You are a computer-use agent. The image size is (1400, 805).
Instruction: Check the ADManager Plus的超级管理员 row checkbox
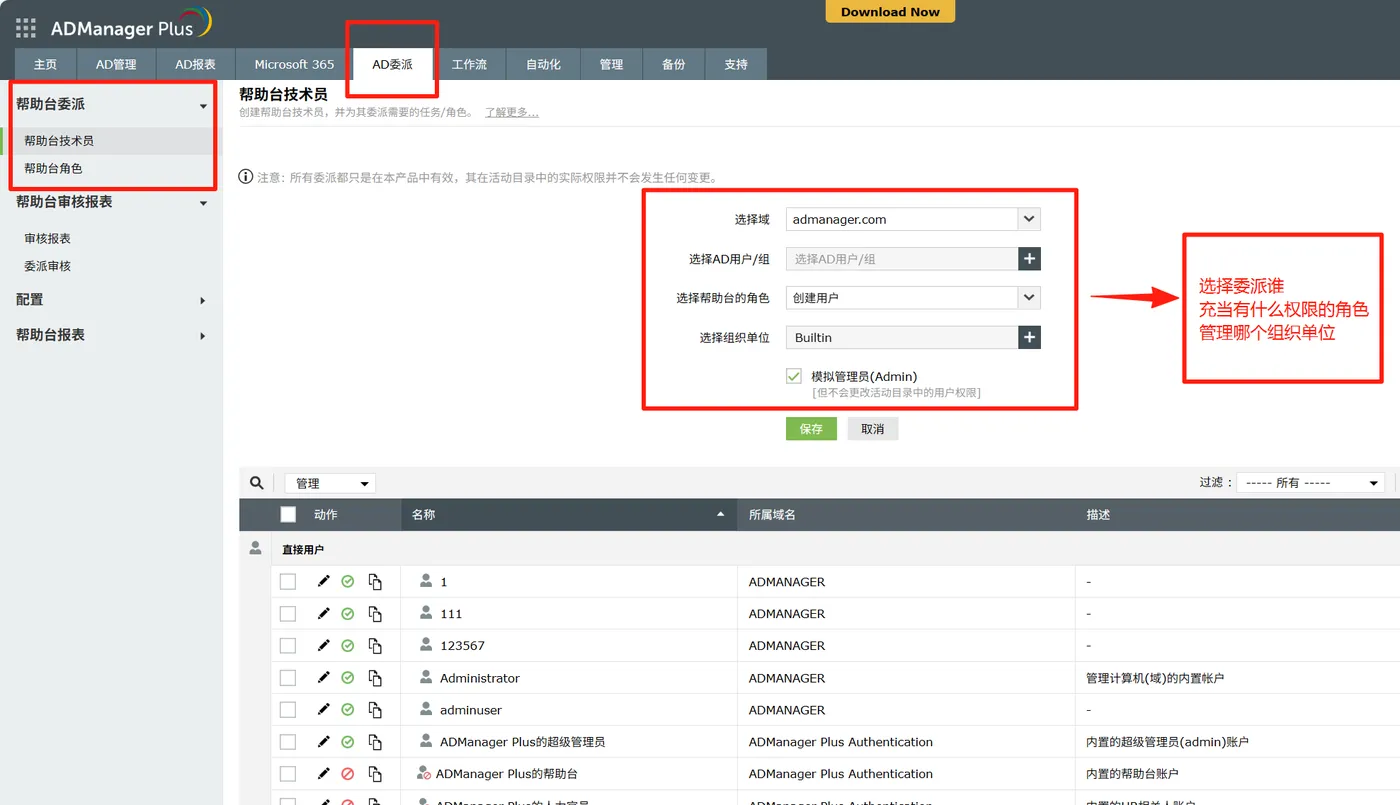(288, 742)
